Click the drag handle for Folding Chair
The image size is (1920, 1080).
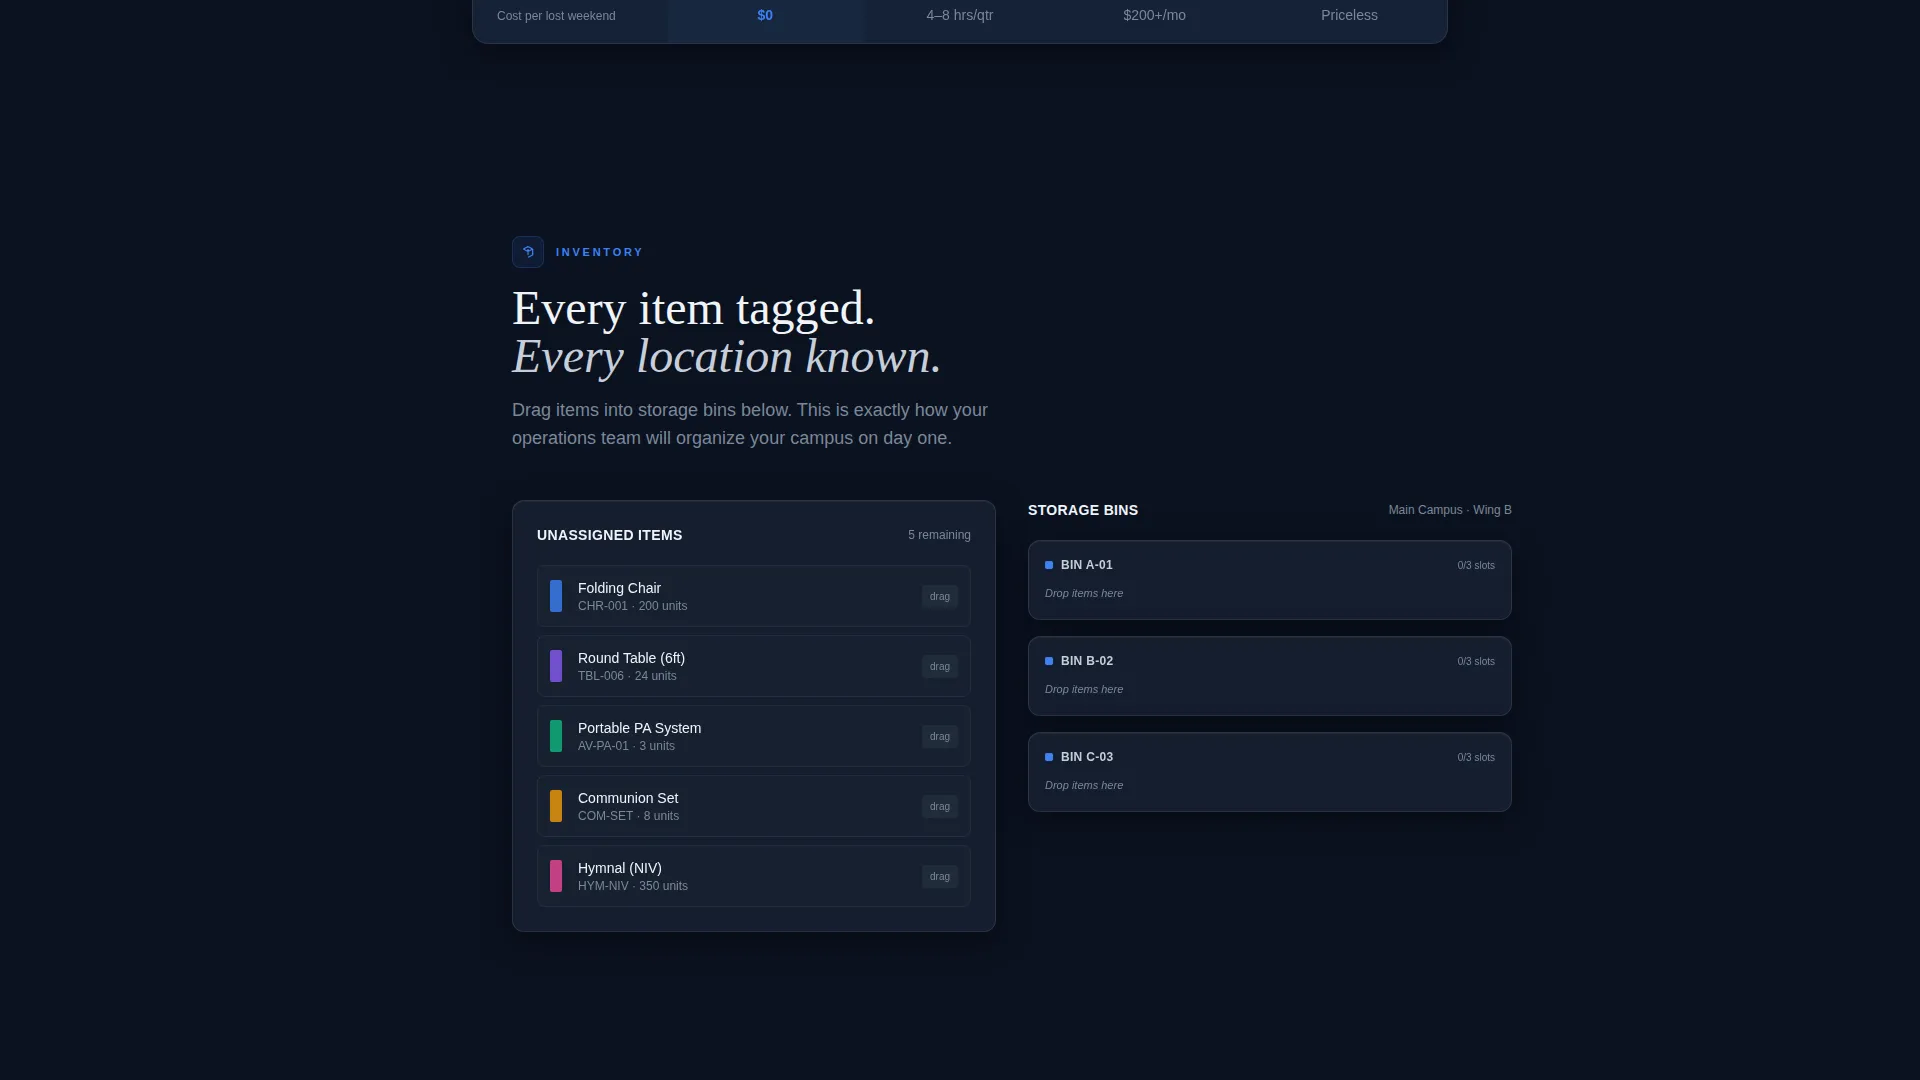click(x=940, y=597)
